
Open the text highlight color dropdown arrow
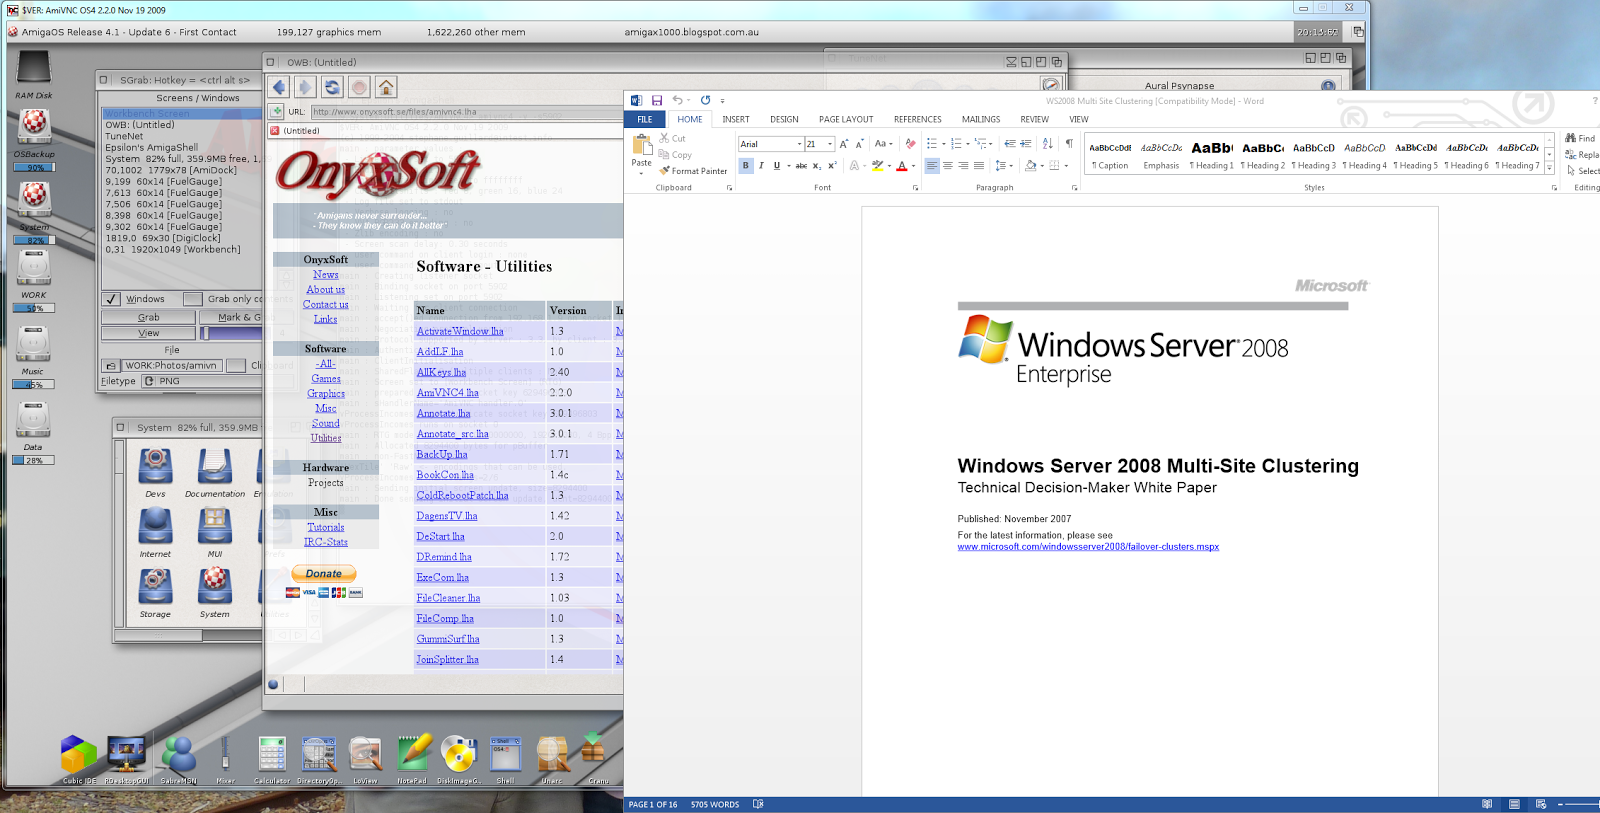[889, 166]
